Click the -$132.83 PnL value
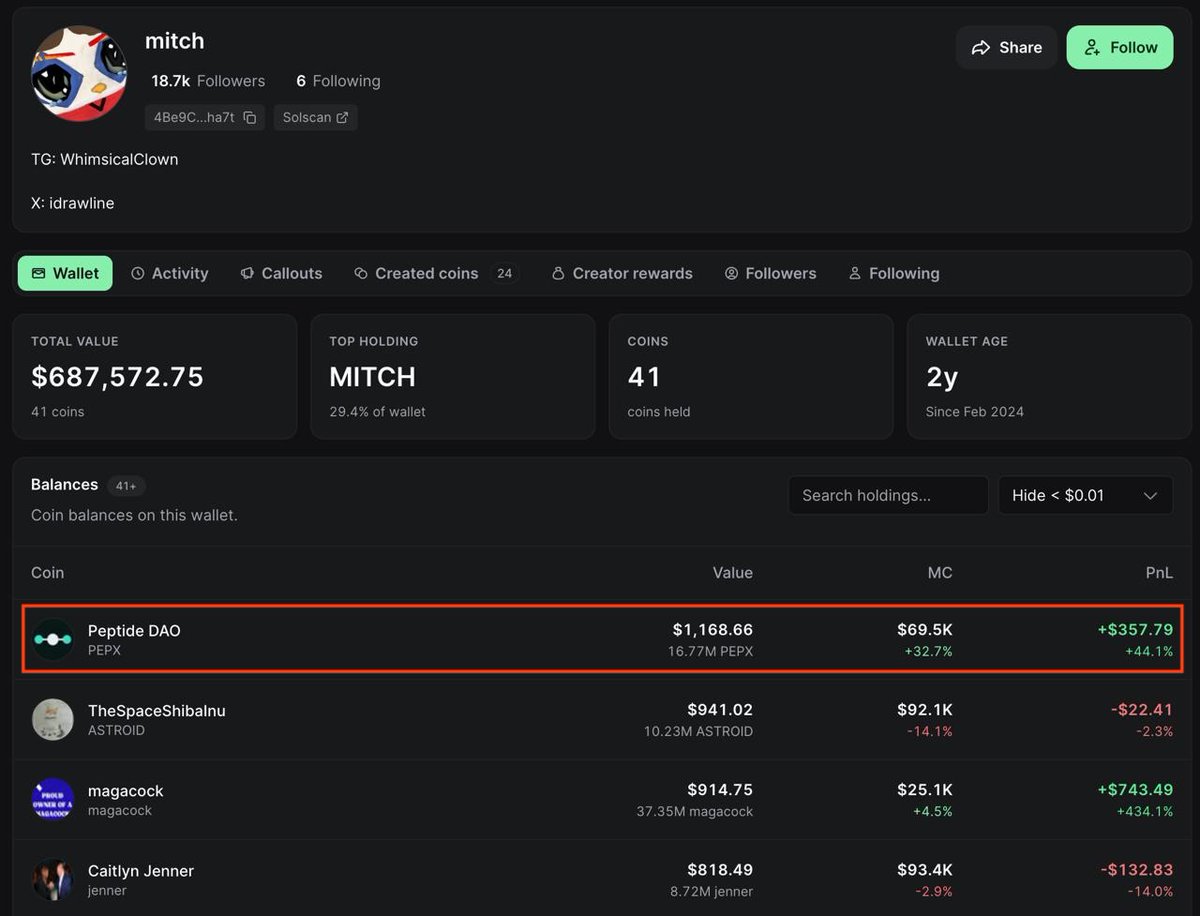Image resolution: width=1200 pixels, height=916 pixels. pos(1137,870)
